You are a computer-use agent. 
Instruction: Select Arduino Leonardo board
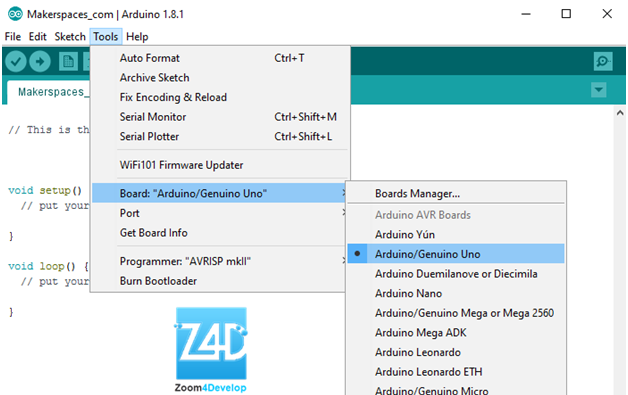456,352
